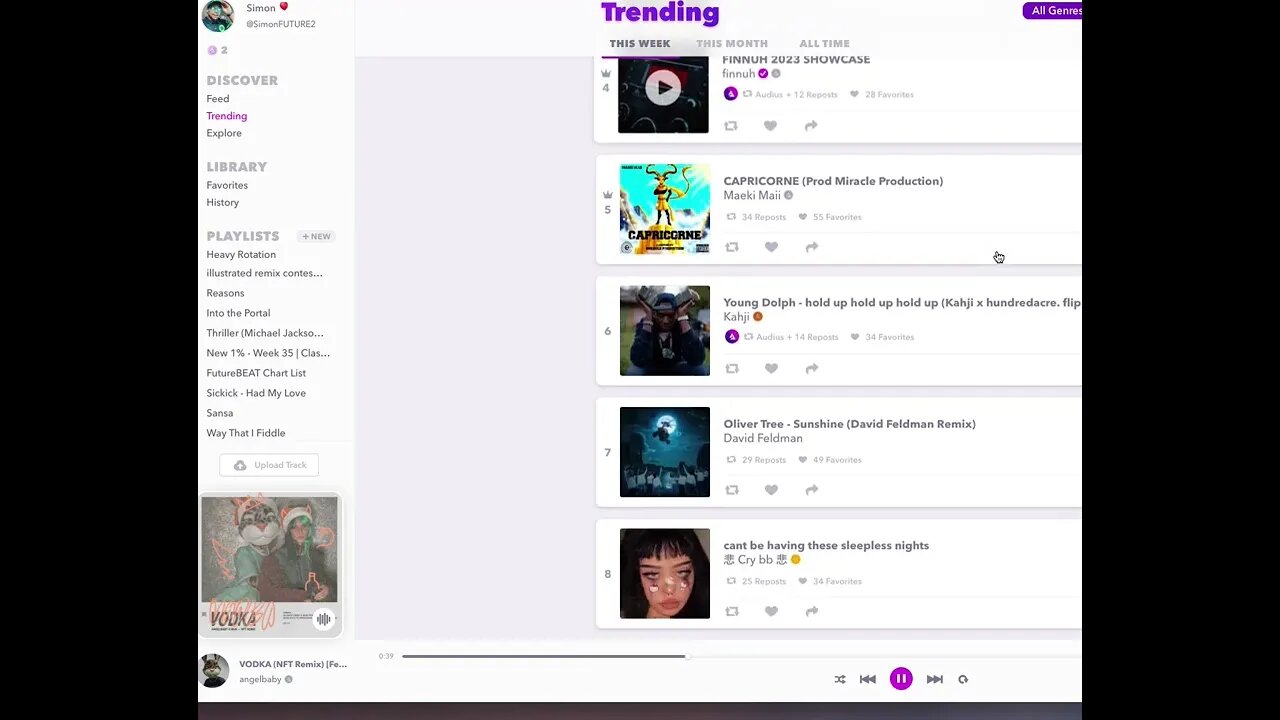
Task: Open the Thriller (Michael Jackson) playlist
Action: (265, 333)
